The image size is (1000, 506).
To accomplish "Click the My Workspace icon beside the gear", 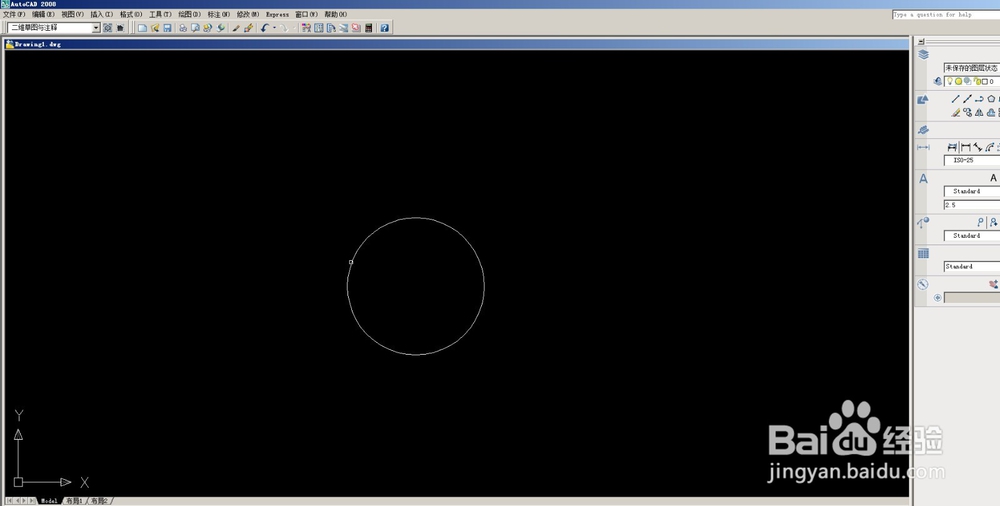I will [120, 28].
